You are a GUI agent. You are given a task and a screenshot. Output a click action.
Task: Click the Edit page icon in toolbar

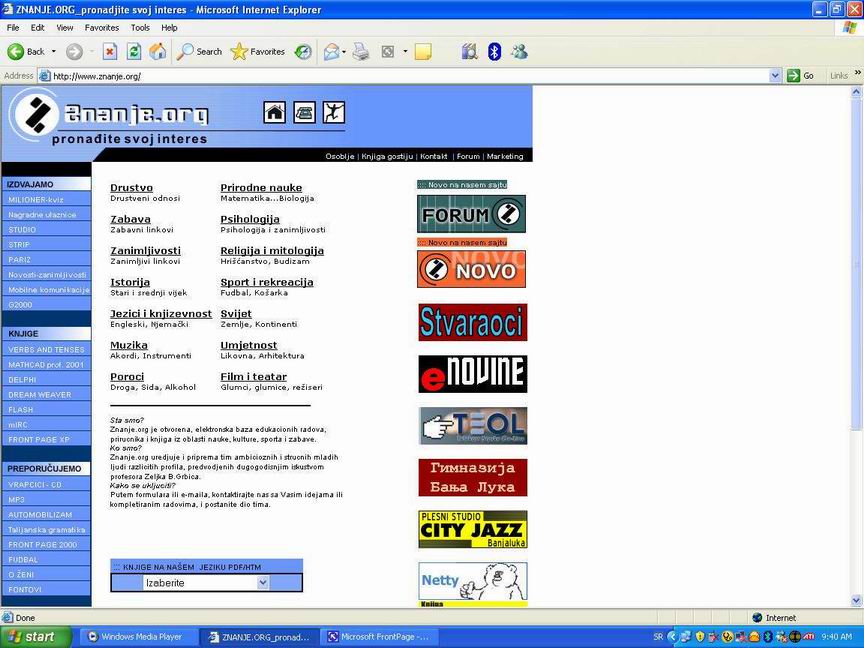coord(388,52)
